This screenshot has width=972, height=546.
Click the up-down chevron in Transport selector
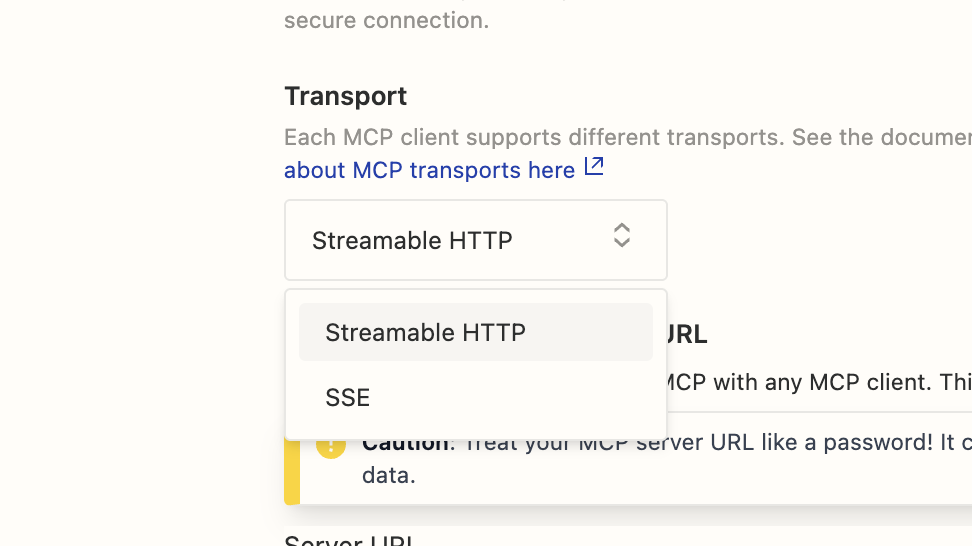622,236
